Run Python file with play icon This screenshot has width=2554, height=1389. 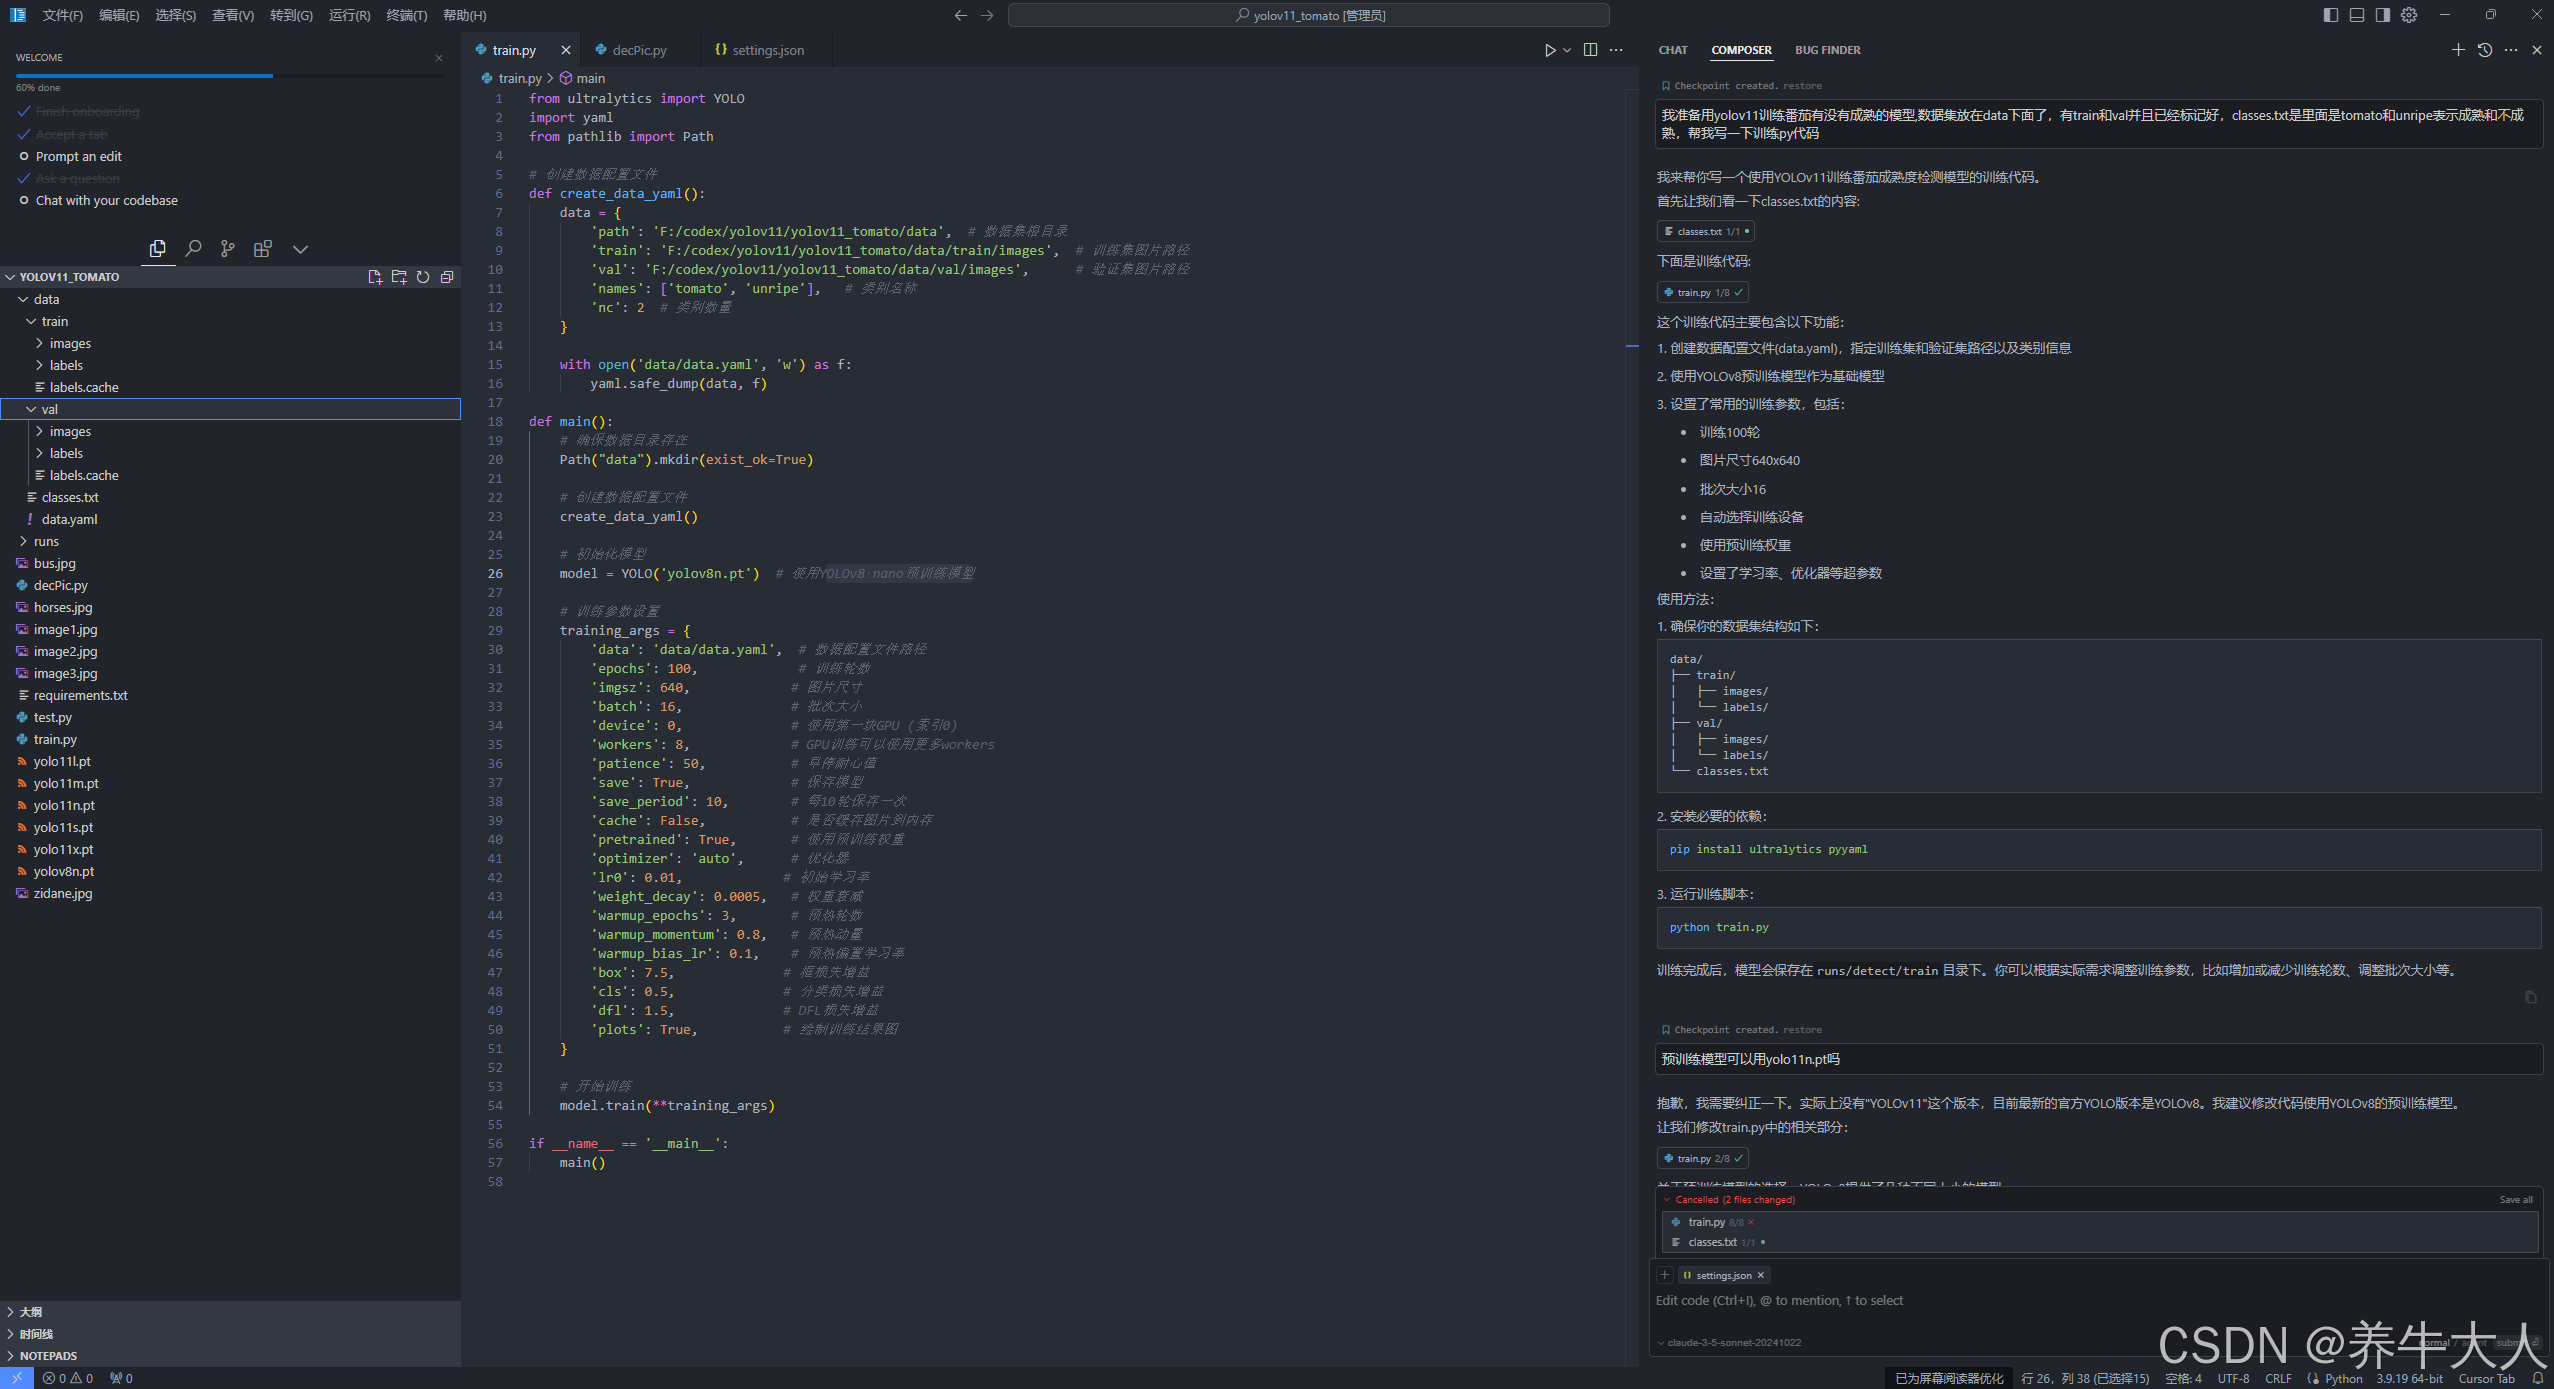[1549, 50]
